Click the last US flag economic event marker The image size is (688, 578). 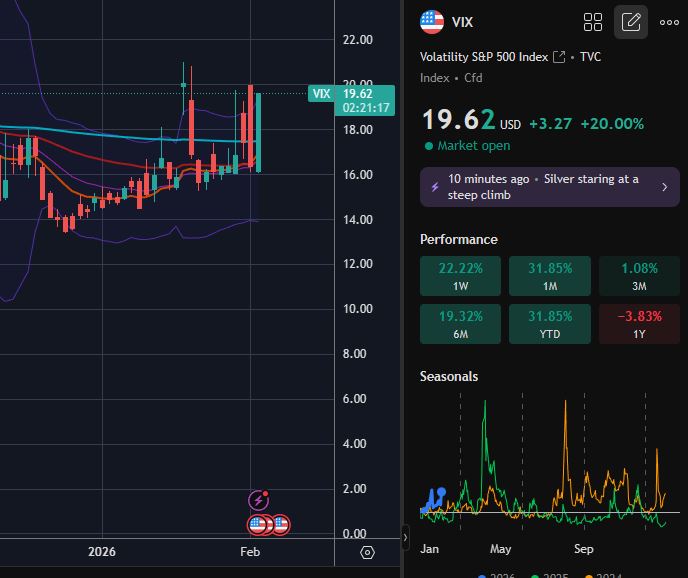pyautogui.click(x=280, y=525)
